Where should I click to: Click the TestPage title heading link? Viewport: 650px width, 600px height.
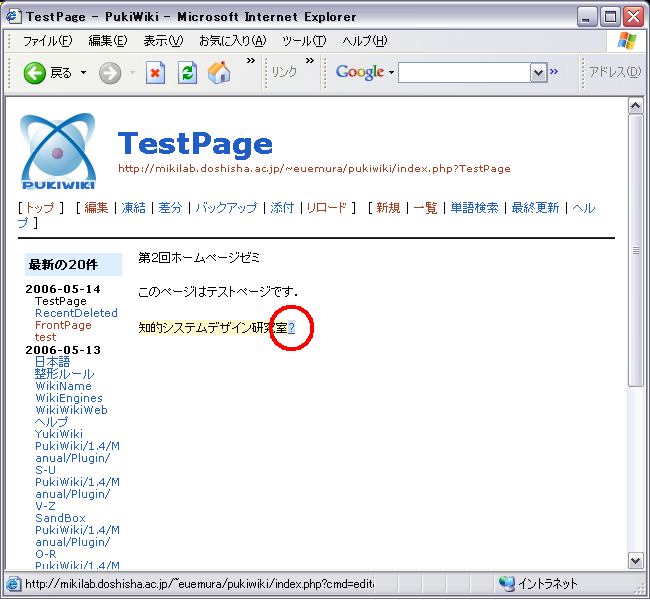click(x=195, y=143)
